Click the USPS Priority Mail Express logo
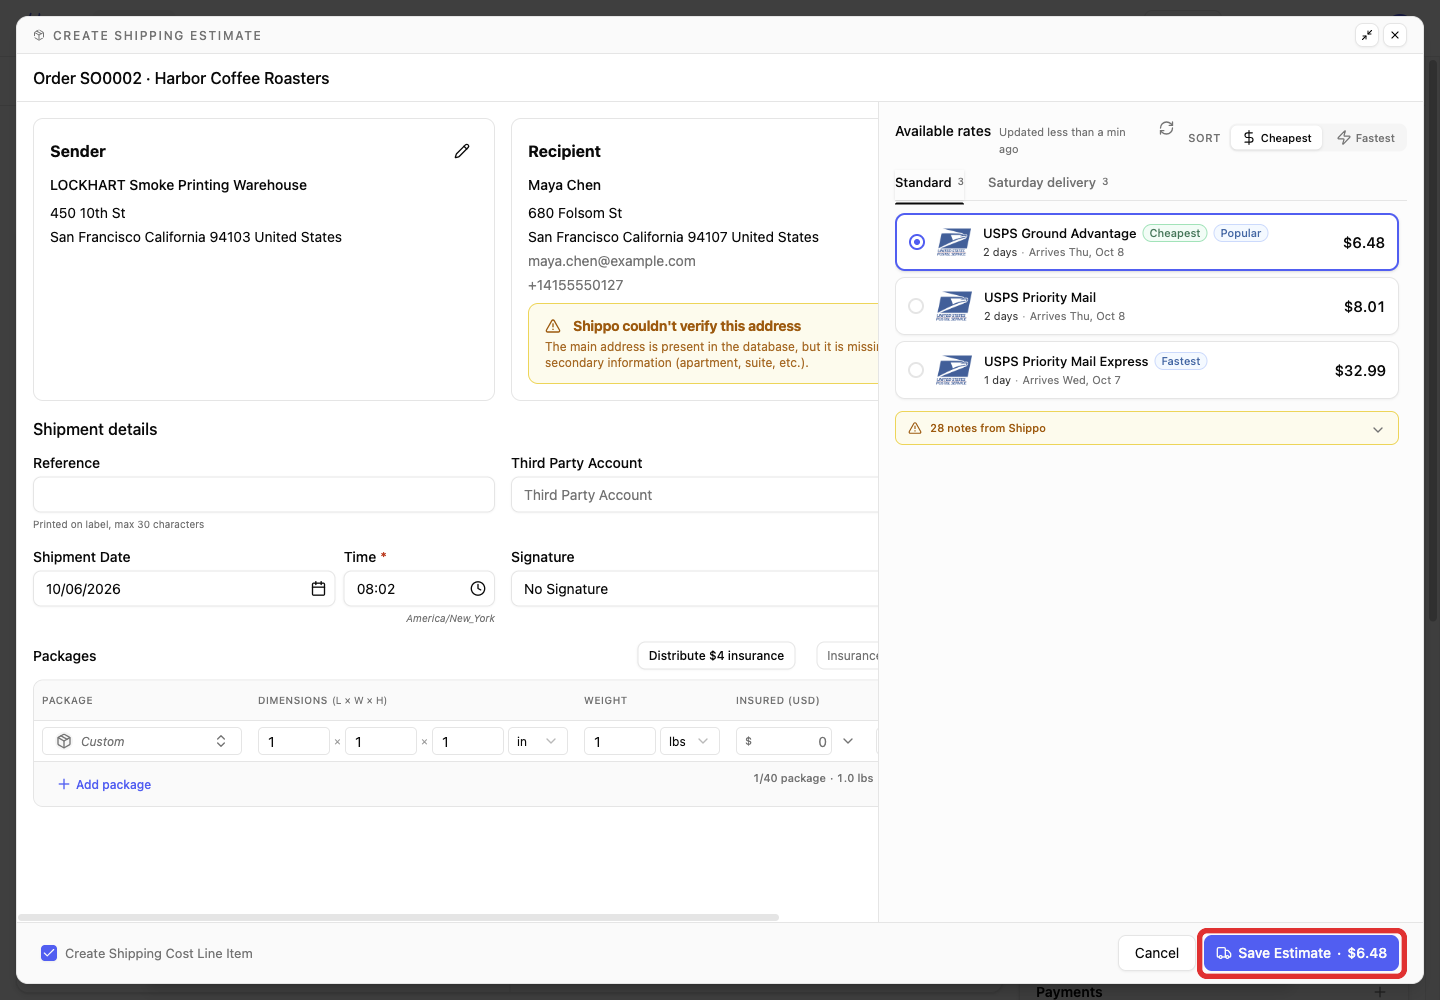1440x1000 pixels. 954,370
